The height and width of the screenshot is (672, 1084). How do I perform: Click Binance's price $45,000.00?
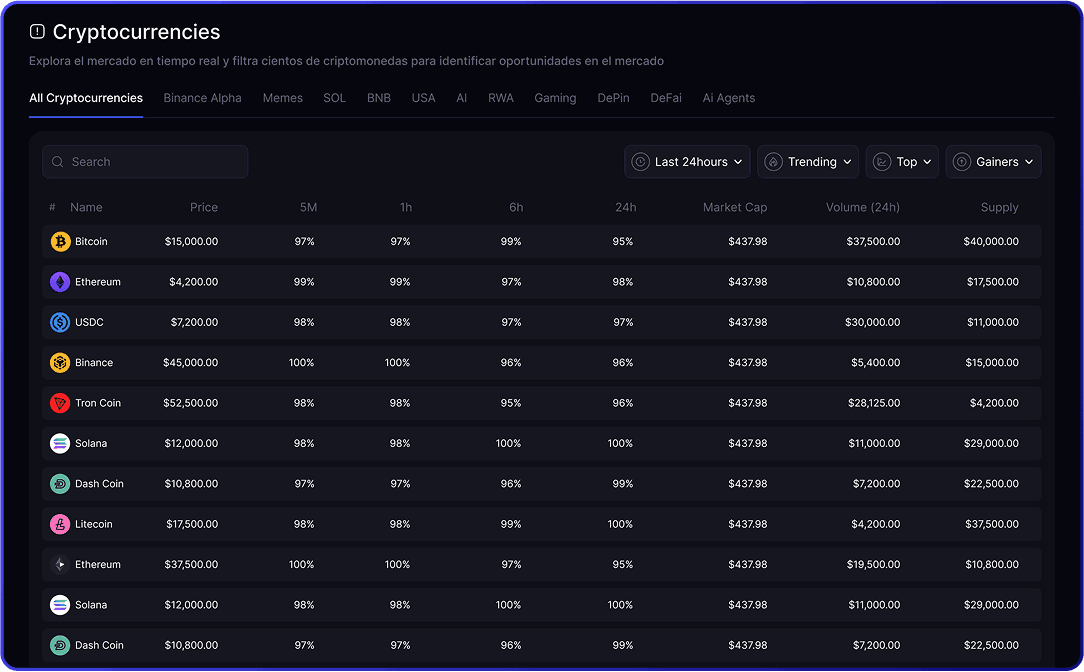click(x=191, y=362)
